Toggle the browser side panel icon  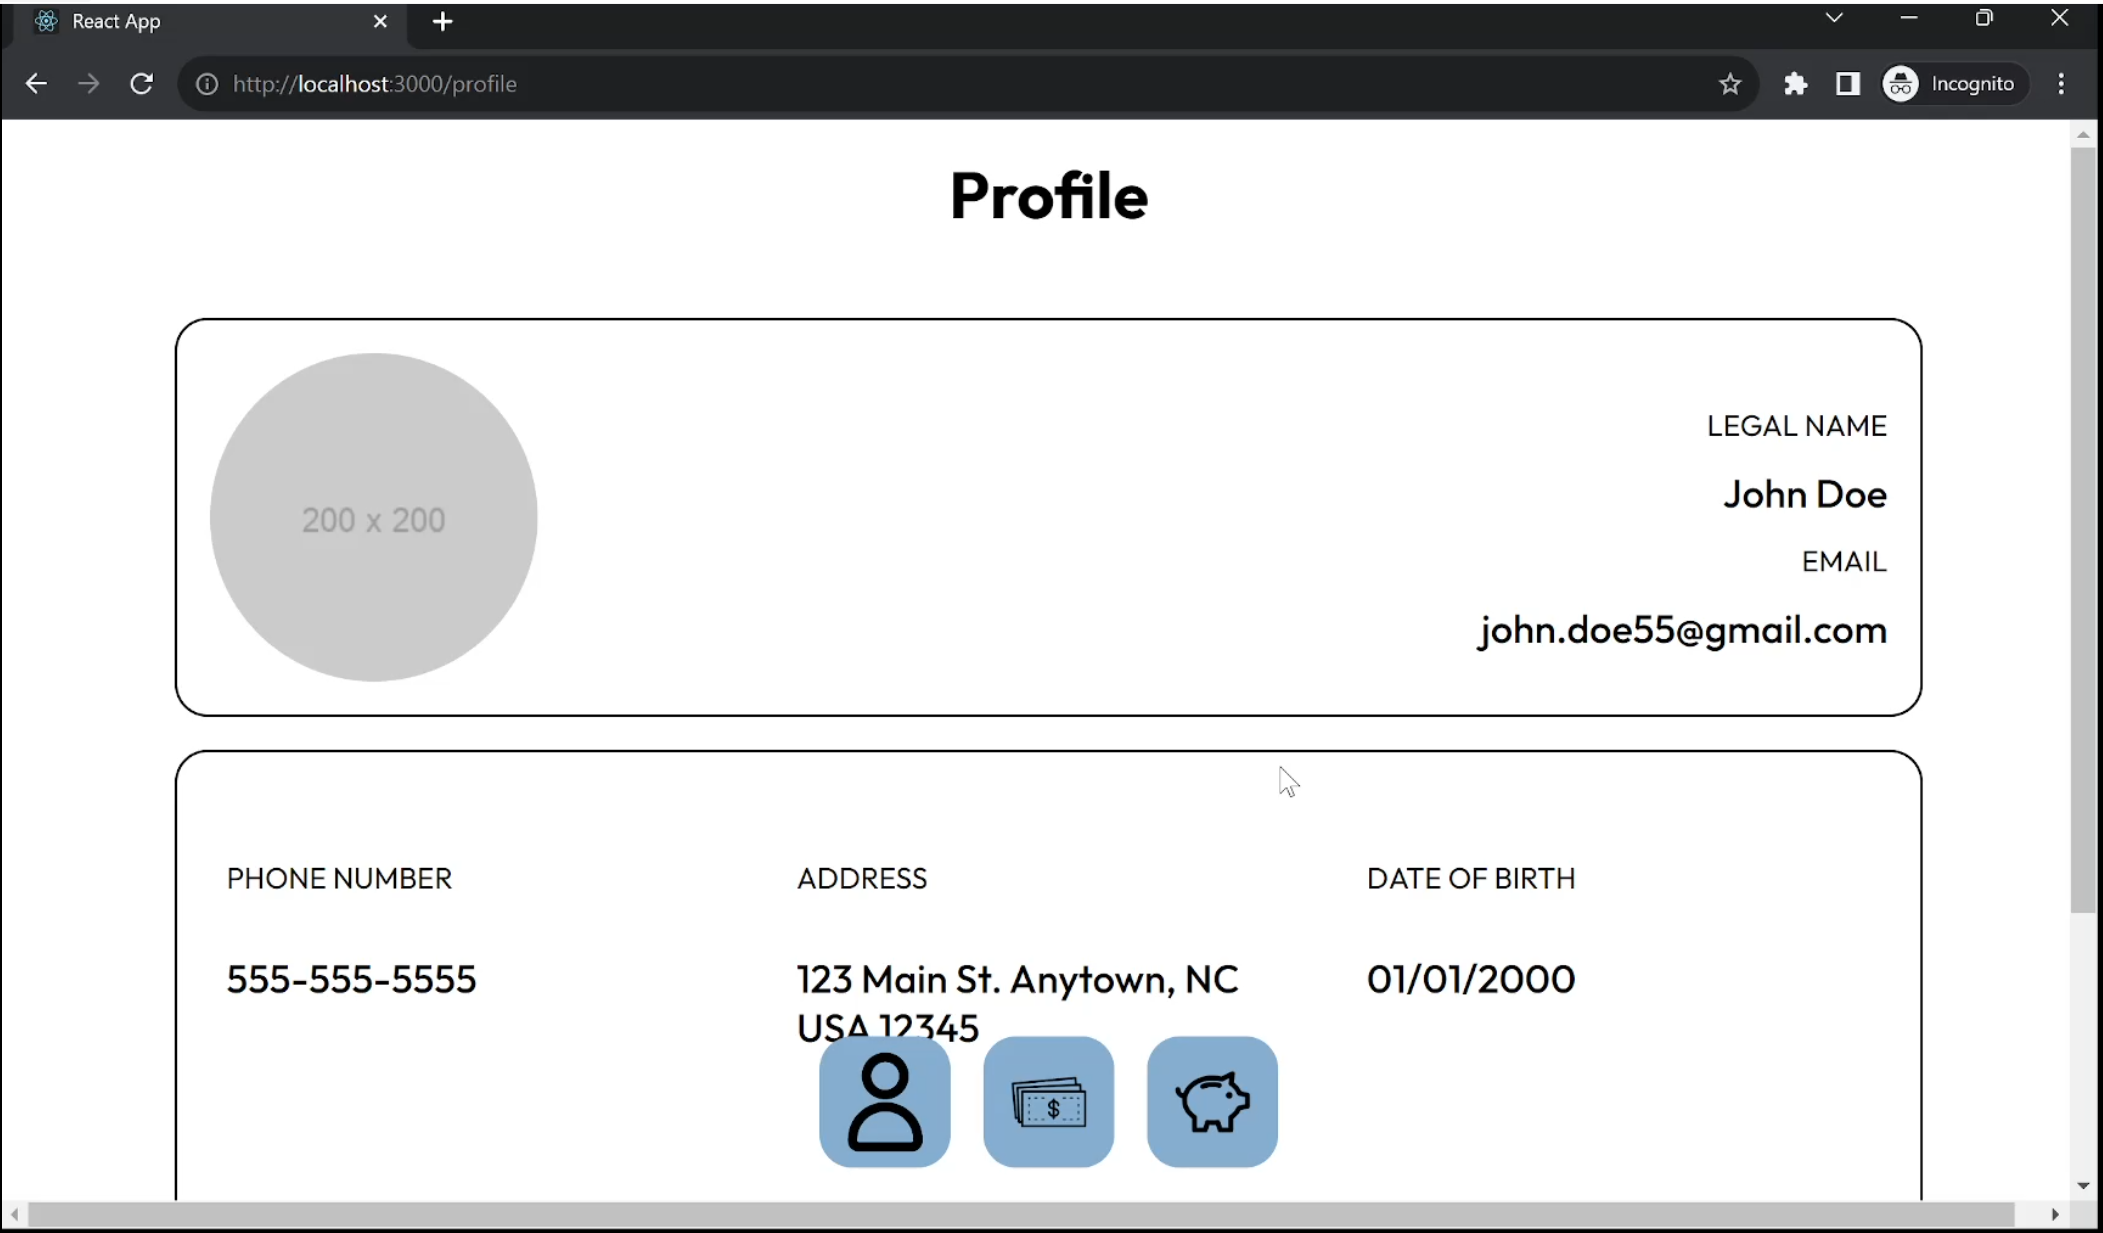coord(1847,84)
